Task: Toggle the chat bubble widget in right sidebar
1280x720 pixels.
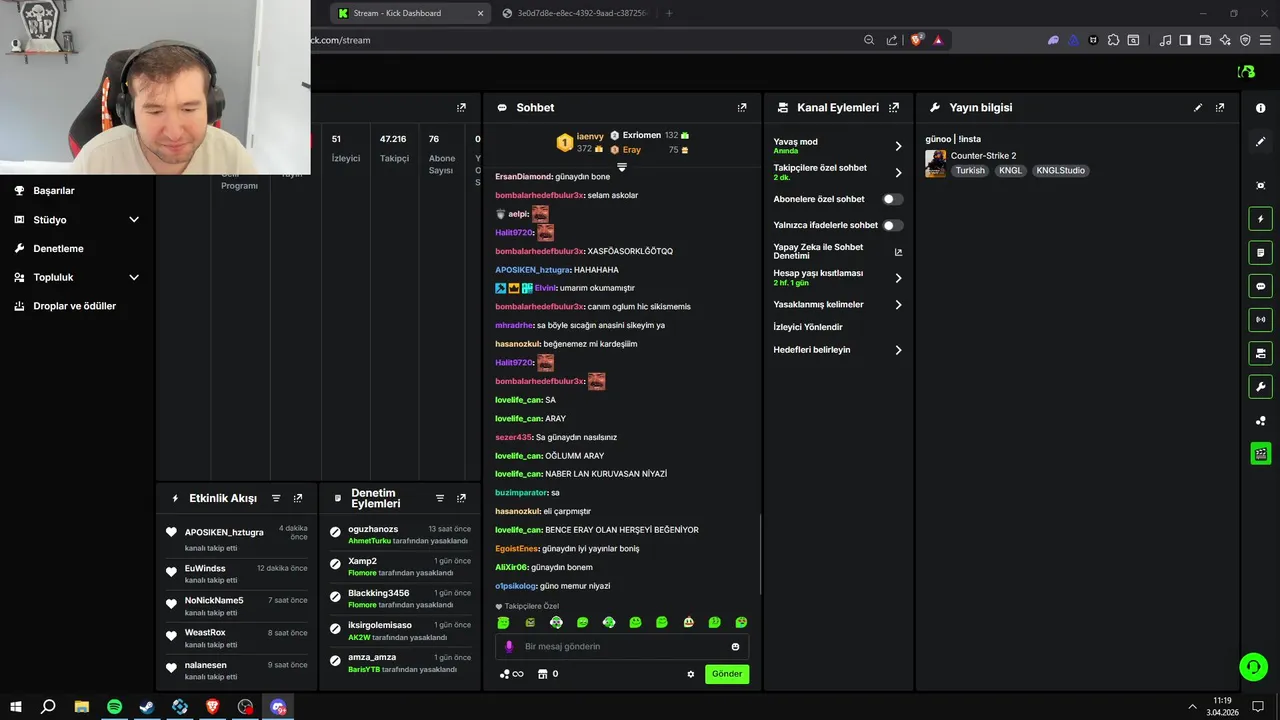Action: (1260, 286)
